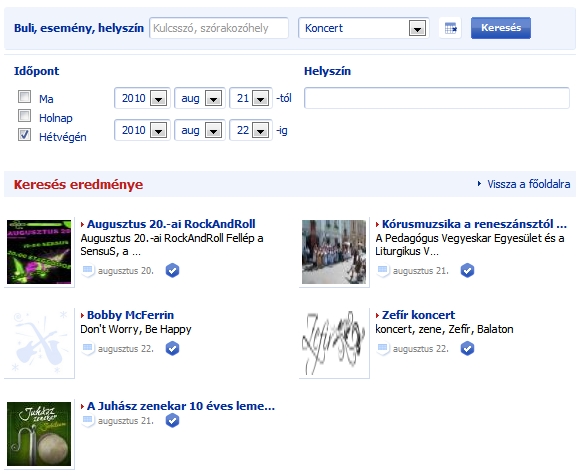The width and height of the screenshot is (580, 476).
Task: Click red arrow before Kórusmuzsika title
Action: (377, 224)
